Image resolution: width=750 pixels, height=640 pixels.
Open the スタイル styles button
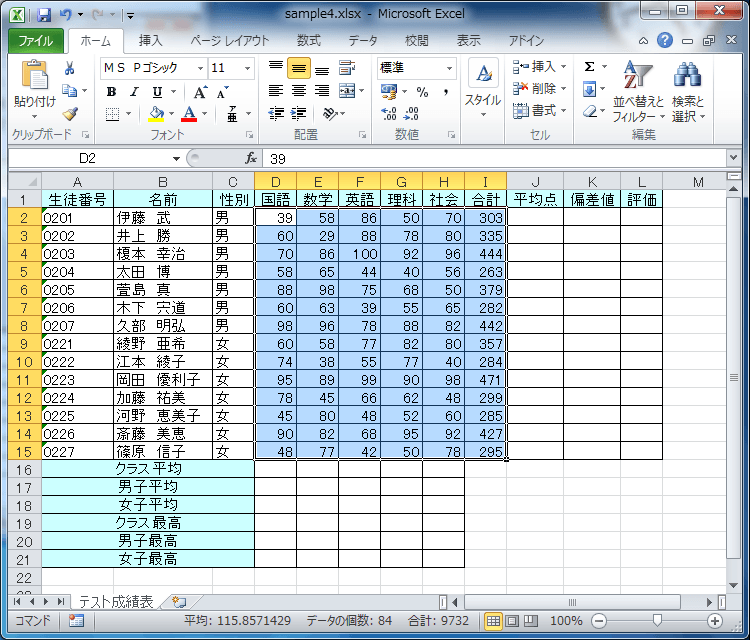[483, 88]
